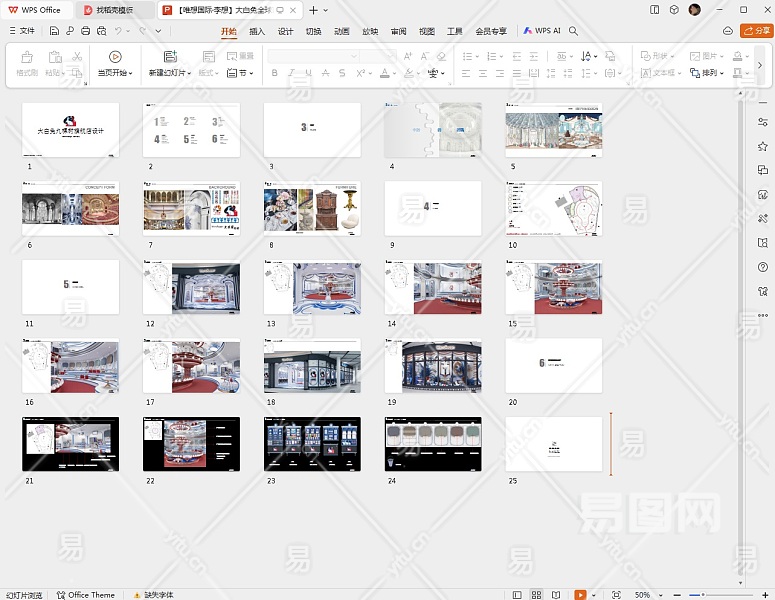Switch to the 插入 ribbon tab
The height and width of the screenshot is (600, 775).
point(257,31)
